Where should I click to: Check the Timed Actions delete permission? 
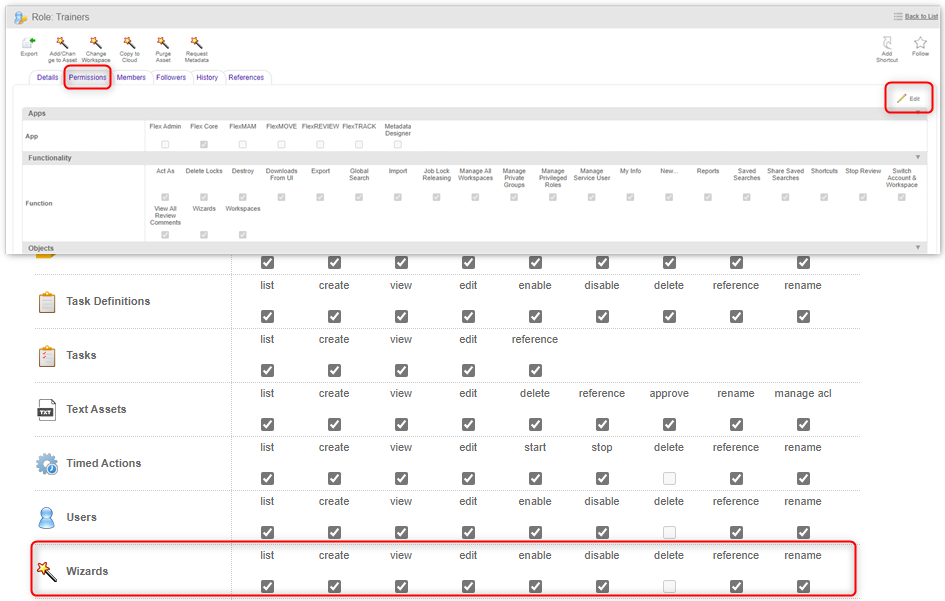click(x=669, y=479)
